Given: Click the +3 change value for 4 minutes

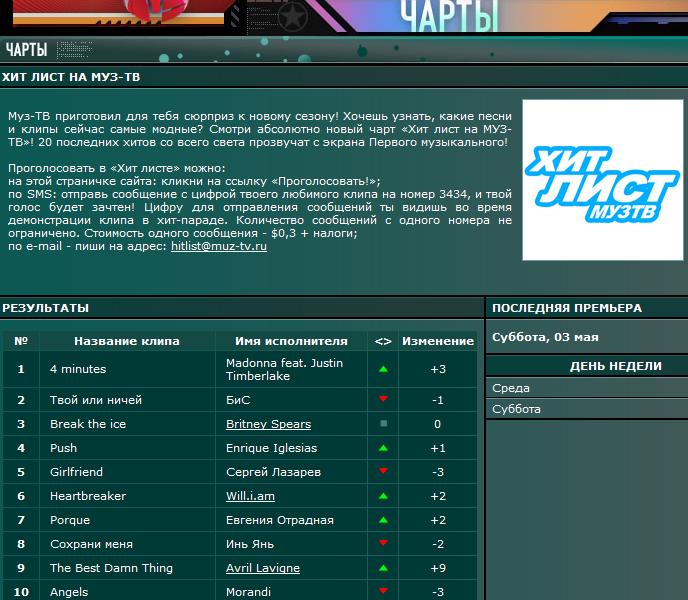Looking at the screenshot, I should click(x=438, y=369).
